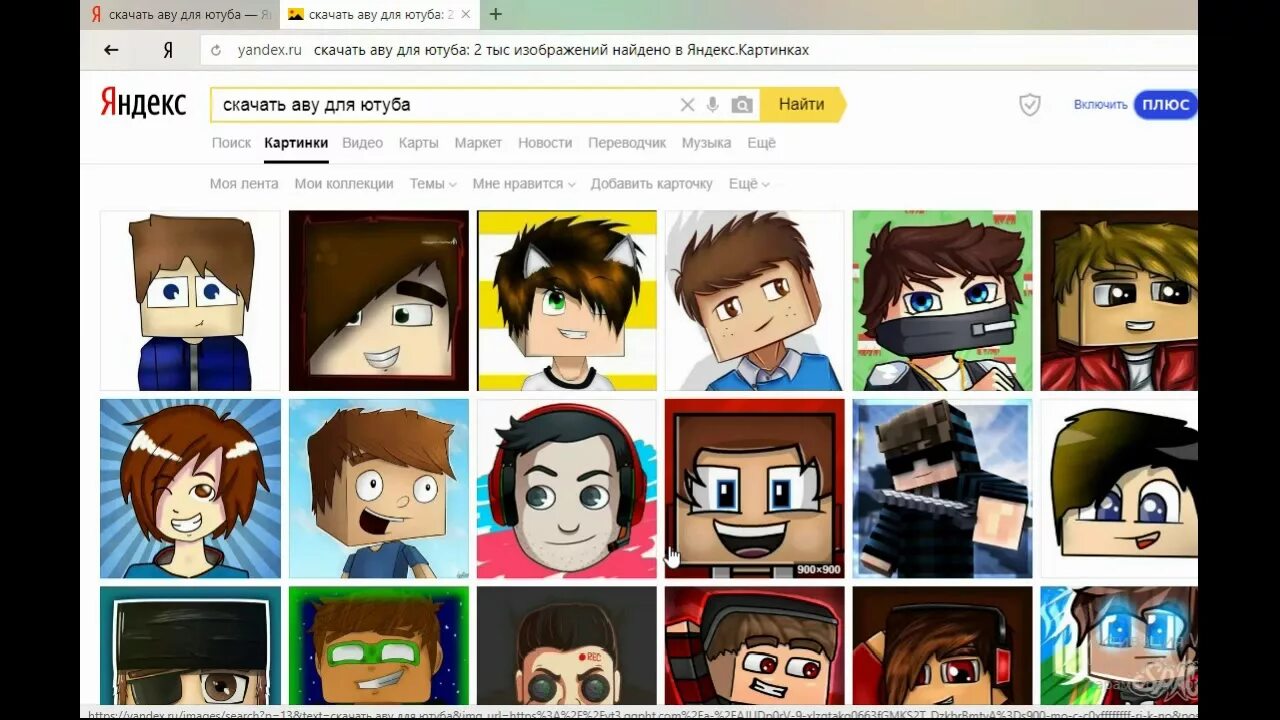Open the Видео tab
The image size is (1280, 720).
click(362, 143)
